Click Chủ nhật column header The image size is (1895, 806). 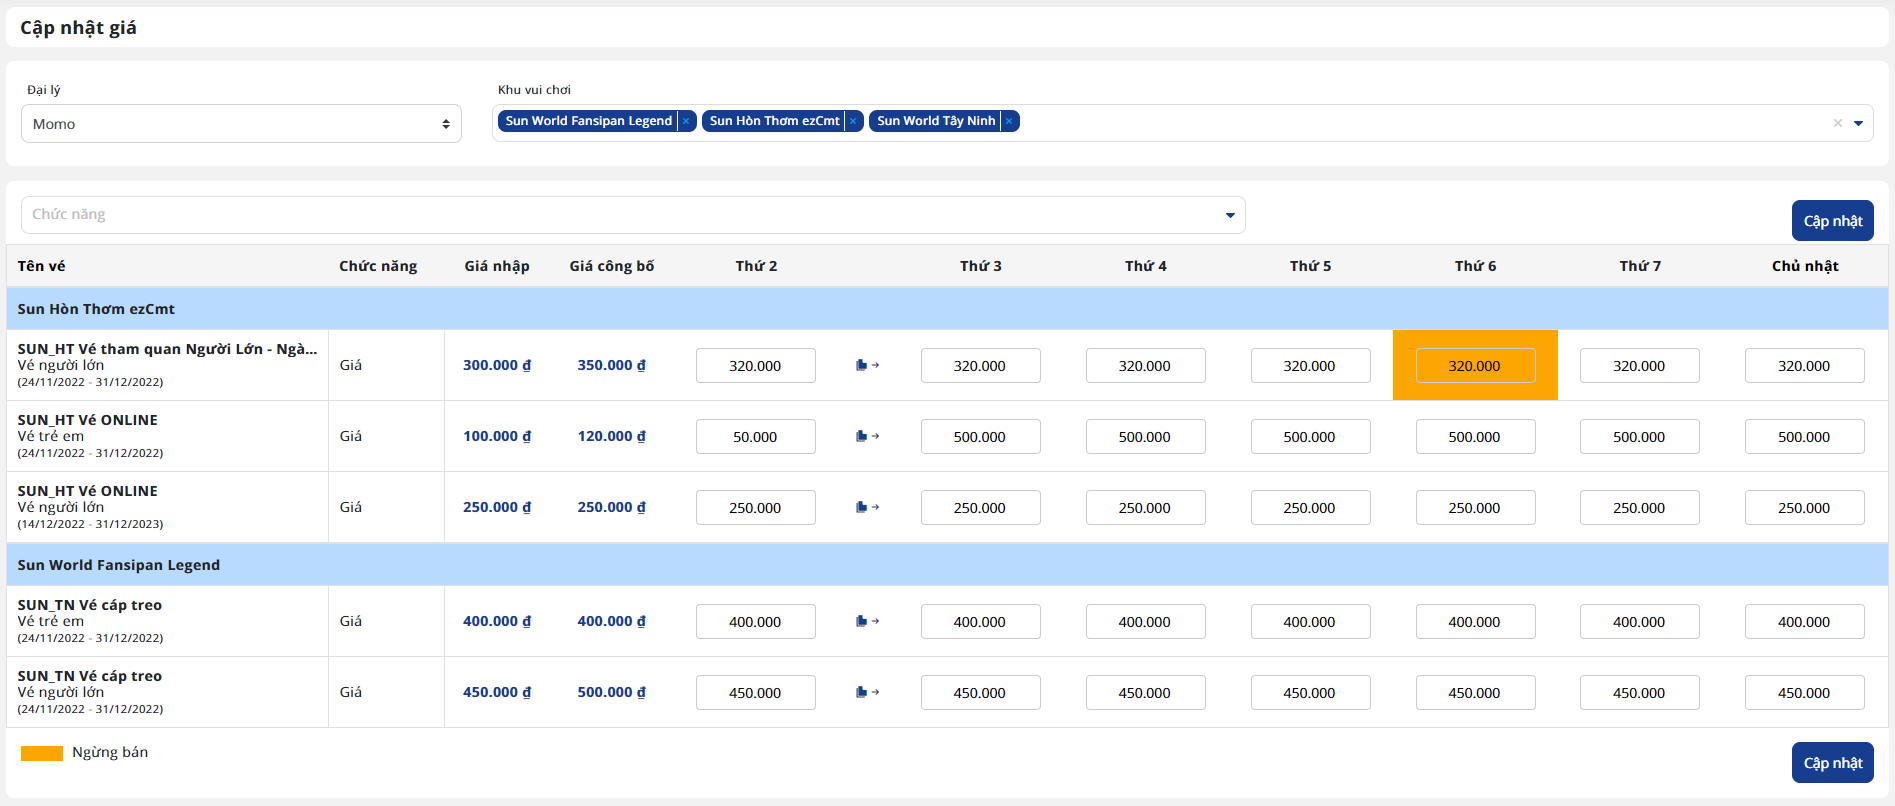pyautogui.click(x=1805, y=266)
